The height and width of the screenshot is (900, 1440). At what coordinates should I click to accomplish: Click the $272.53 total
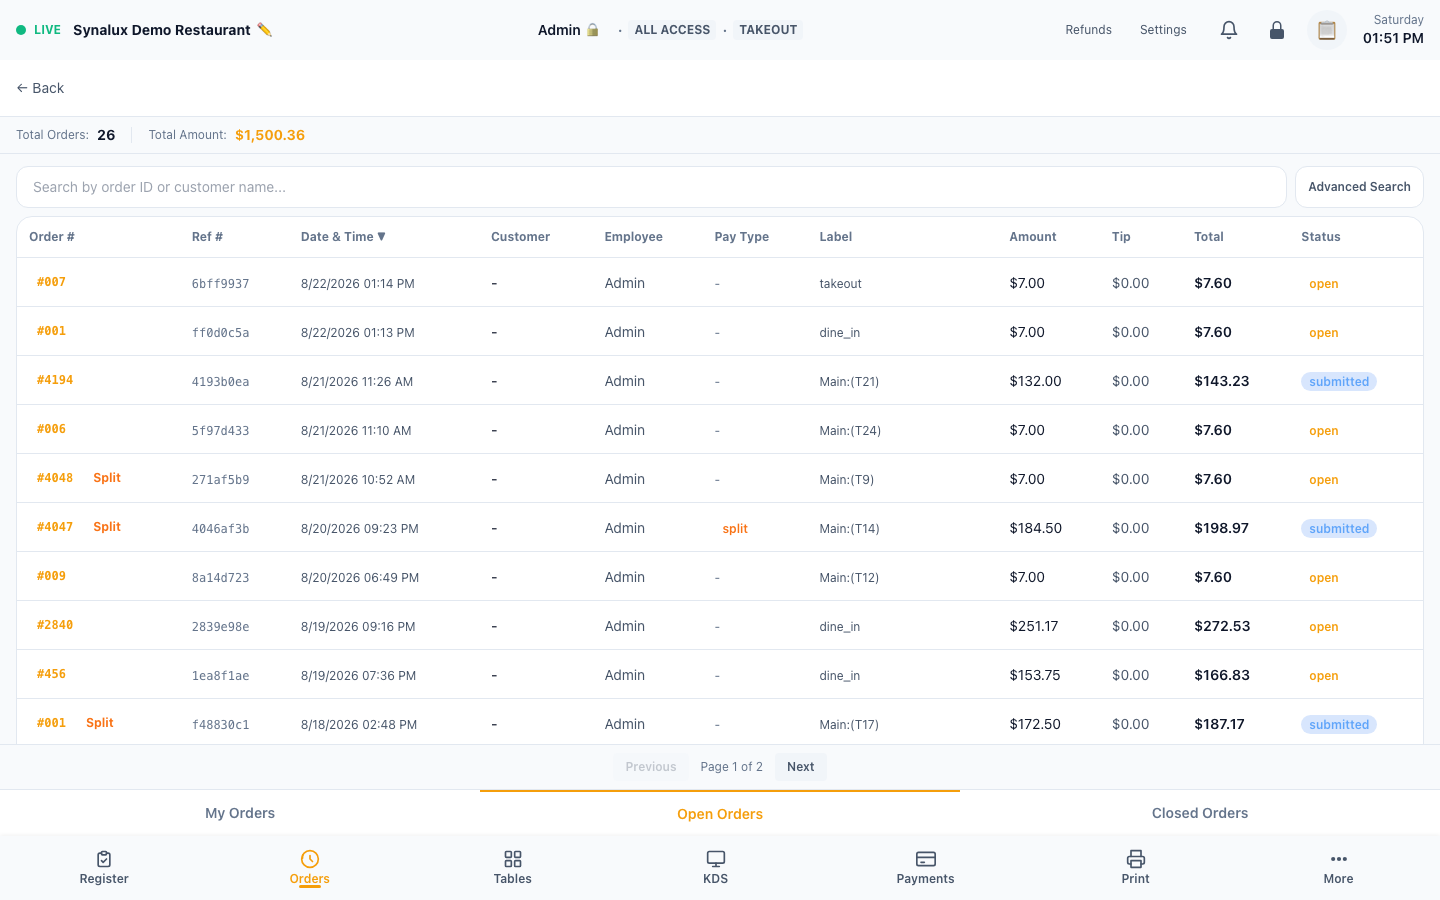1222,626
